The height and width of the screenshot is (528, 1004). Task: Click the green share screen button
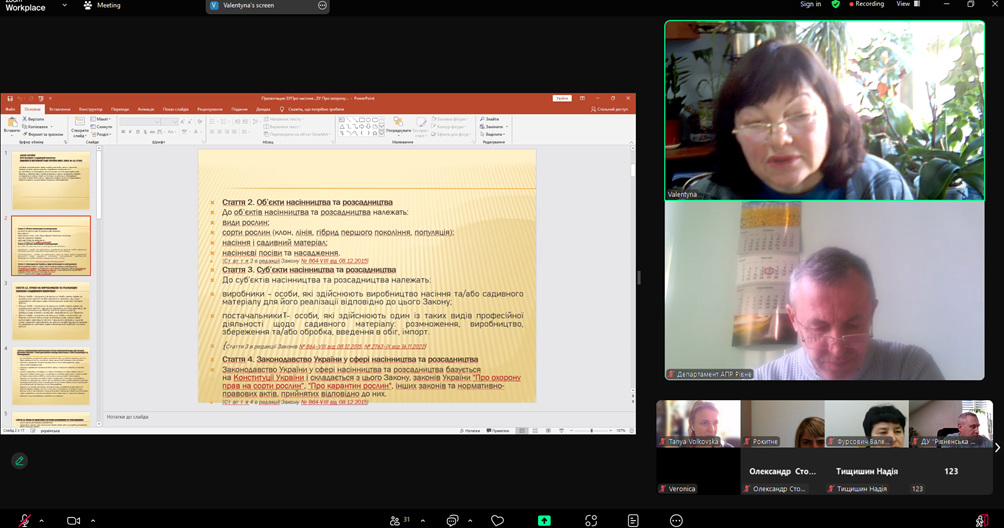544,520
